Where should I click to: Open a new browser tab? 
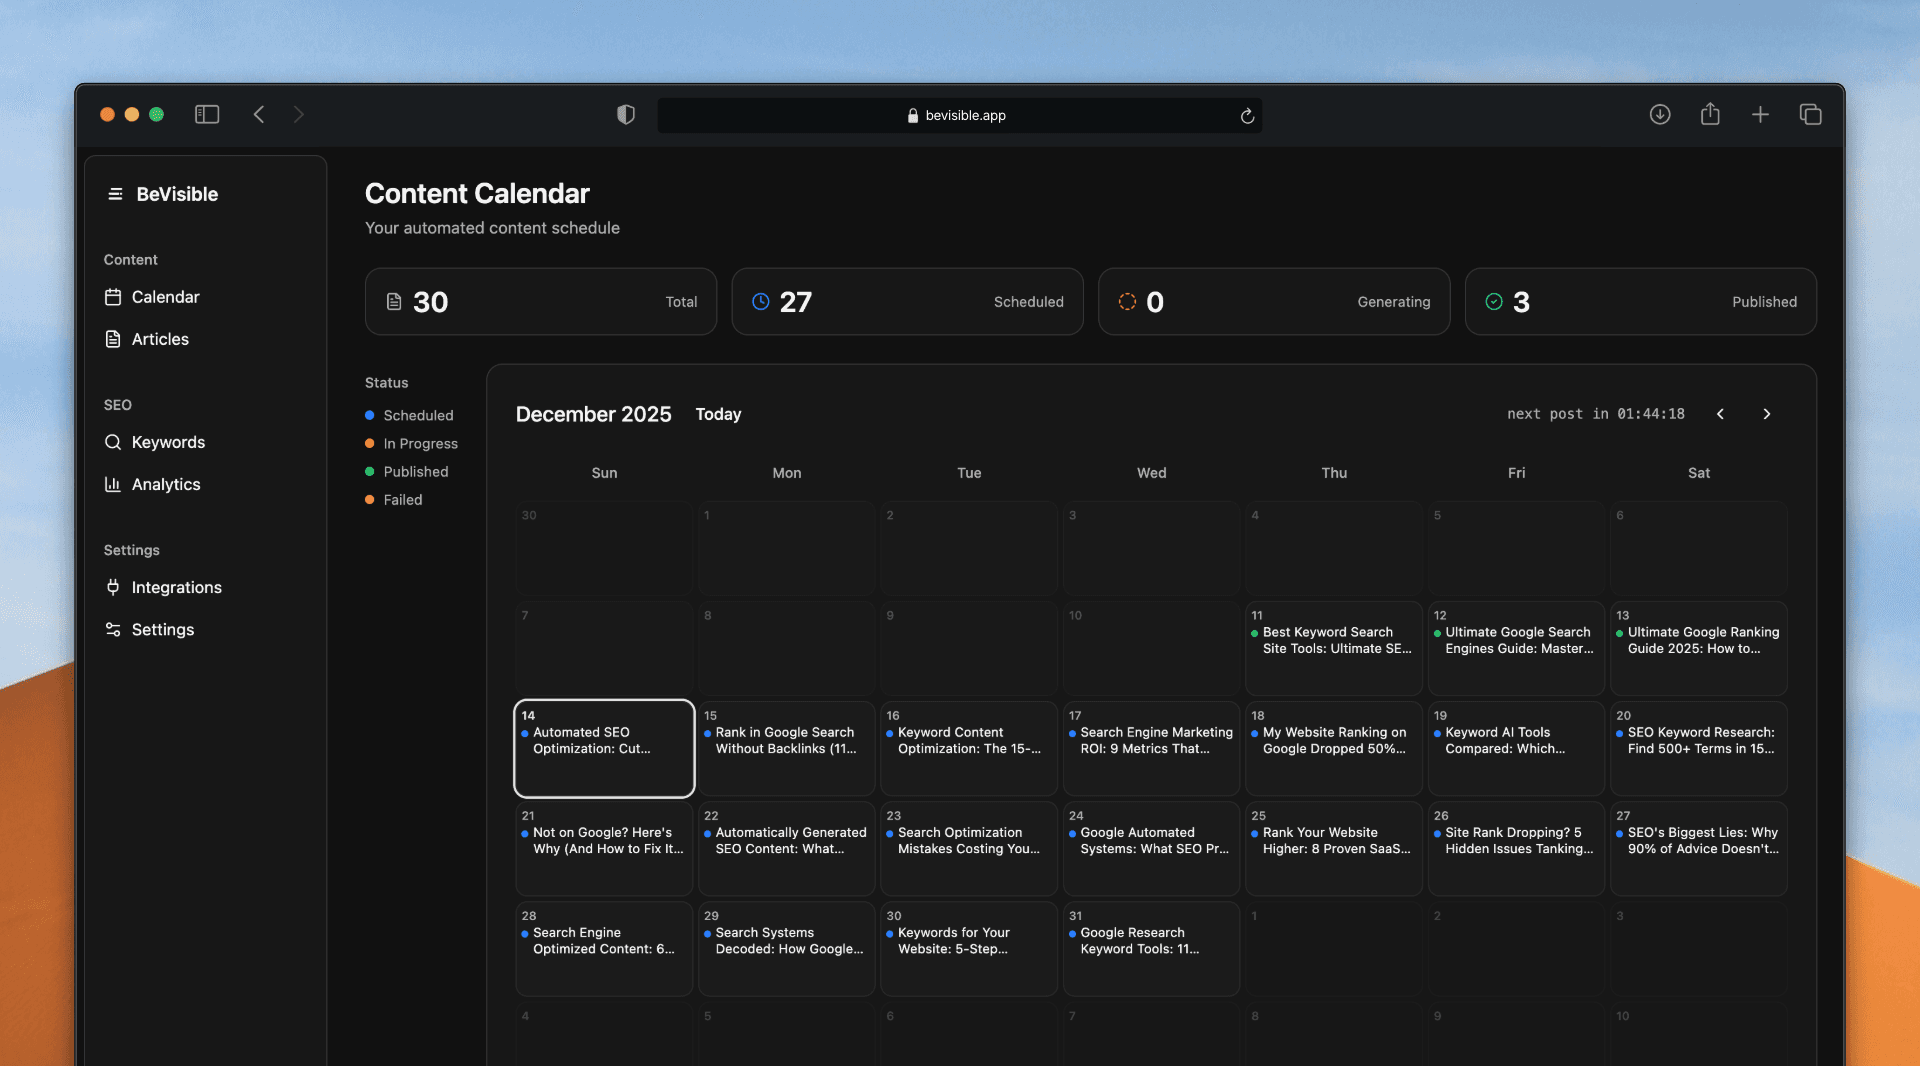tap(1760, 114)
